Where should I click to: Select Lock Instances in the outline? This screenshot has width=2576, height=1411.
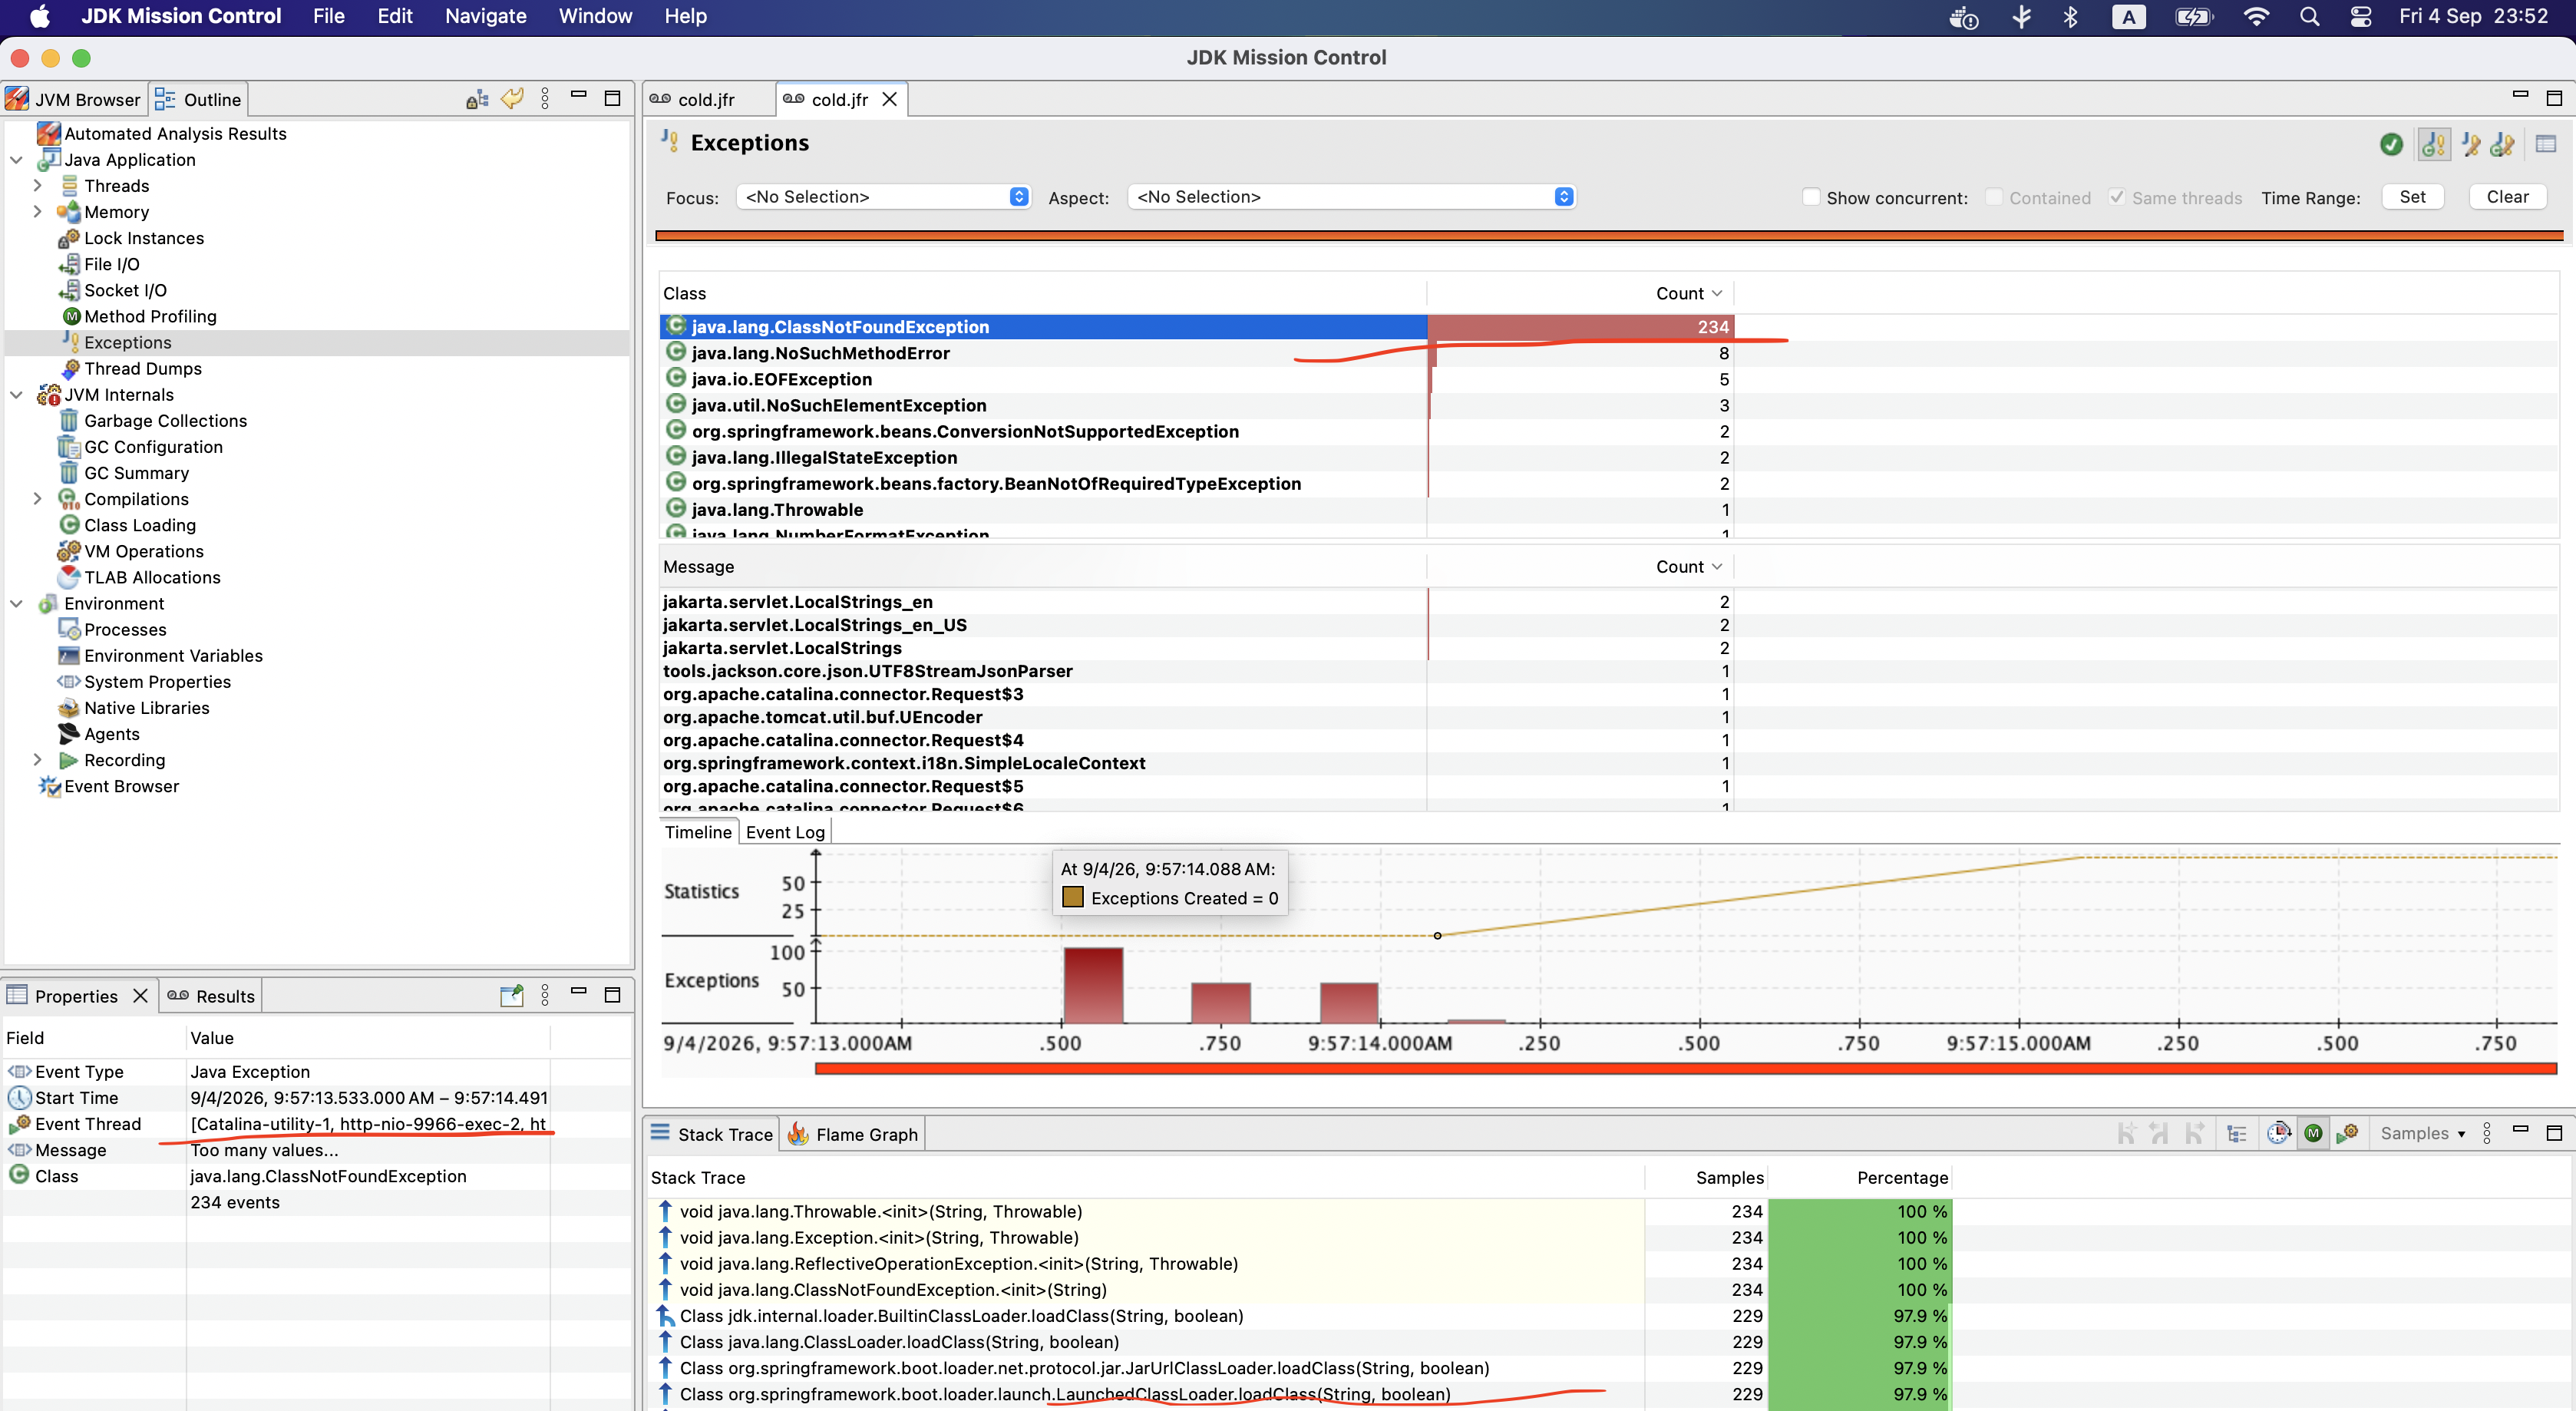(144, 238)
